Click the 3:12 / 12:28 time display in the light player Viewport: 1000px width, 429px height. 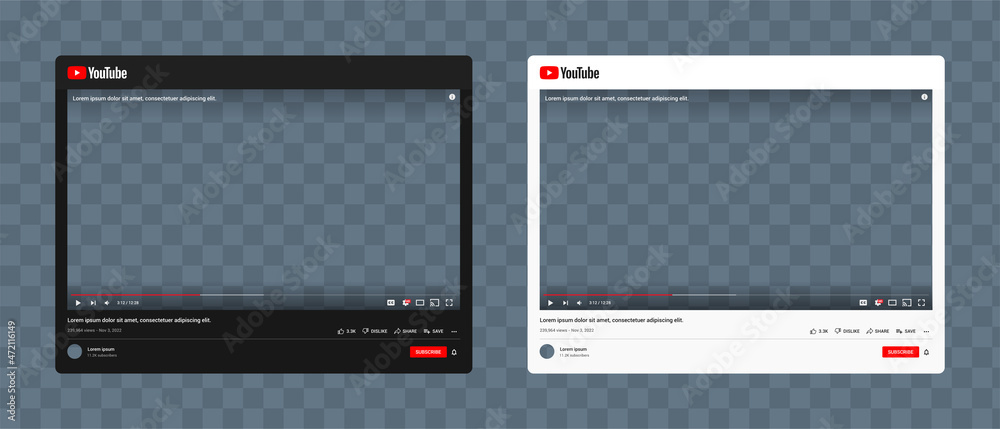tap(600, 303)
